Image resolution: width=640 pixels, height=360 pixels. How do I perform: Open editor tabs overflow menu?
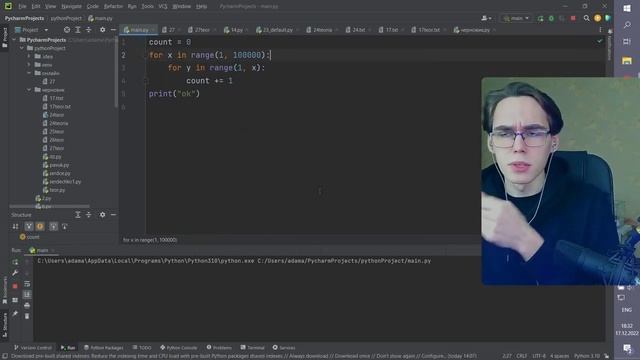click(x=600, y=30)
